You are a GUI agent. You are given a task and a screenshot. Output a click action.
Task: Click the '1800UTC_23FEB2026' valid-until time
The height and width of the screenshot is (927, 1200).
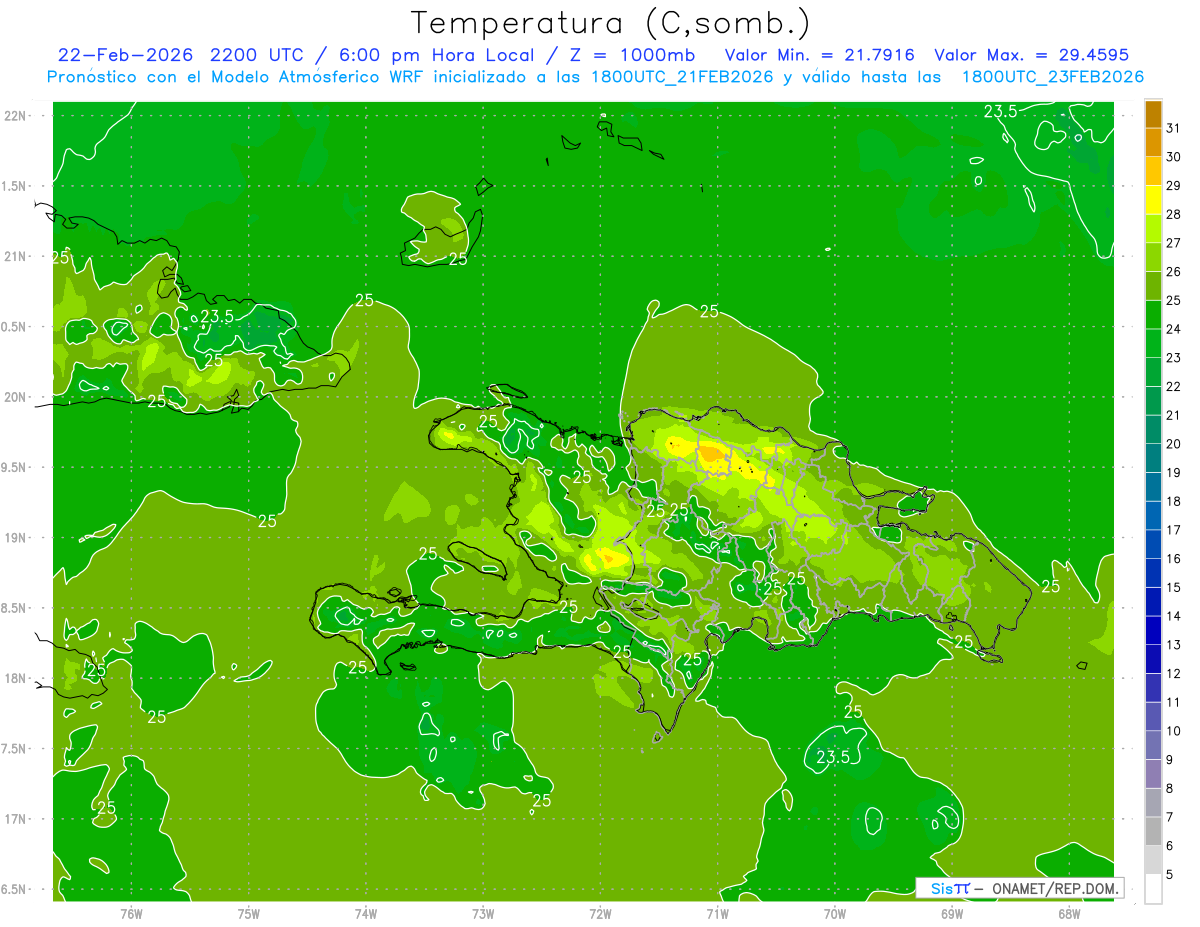pos(1053,76)
